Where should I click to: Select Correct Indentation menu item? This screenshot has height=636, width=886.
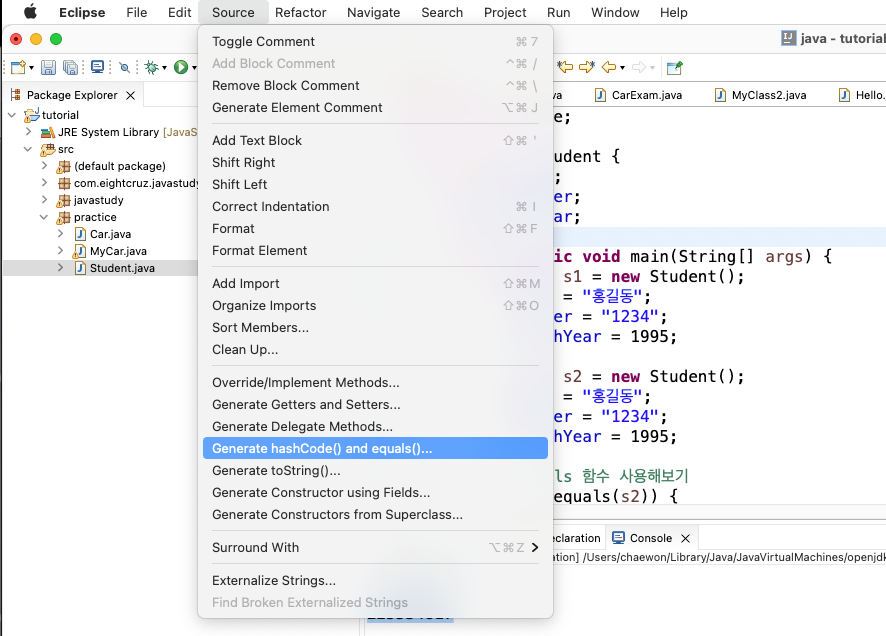pos(375,207)
